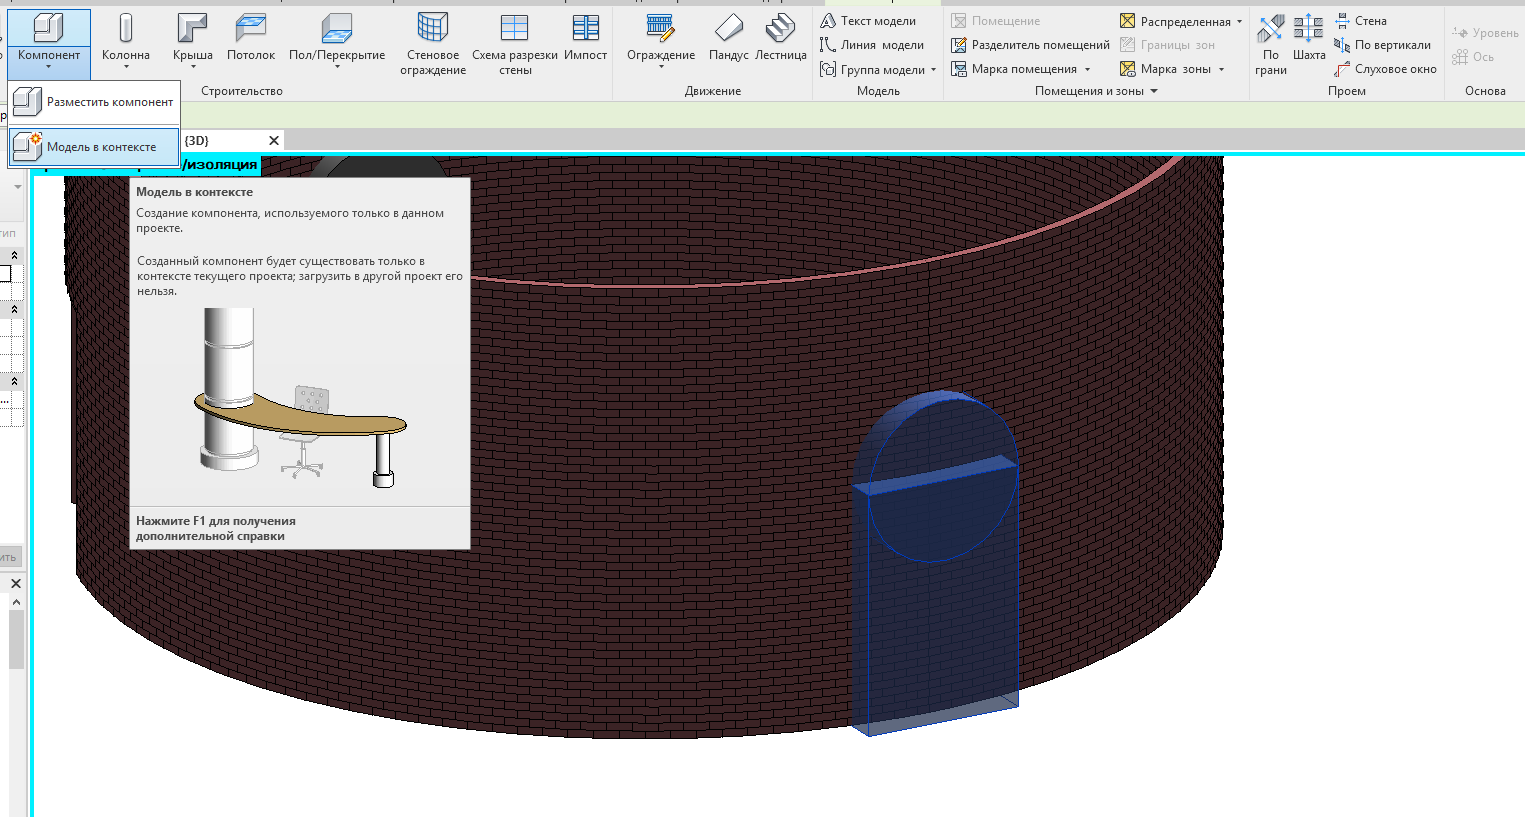Switch to the {3D} view tab
This screenshot has width=1525, height=817.
click(x=198, y=141)
